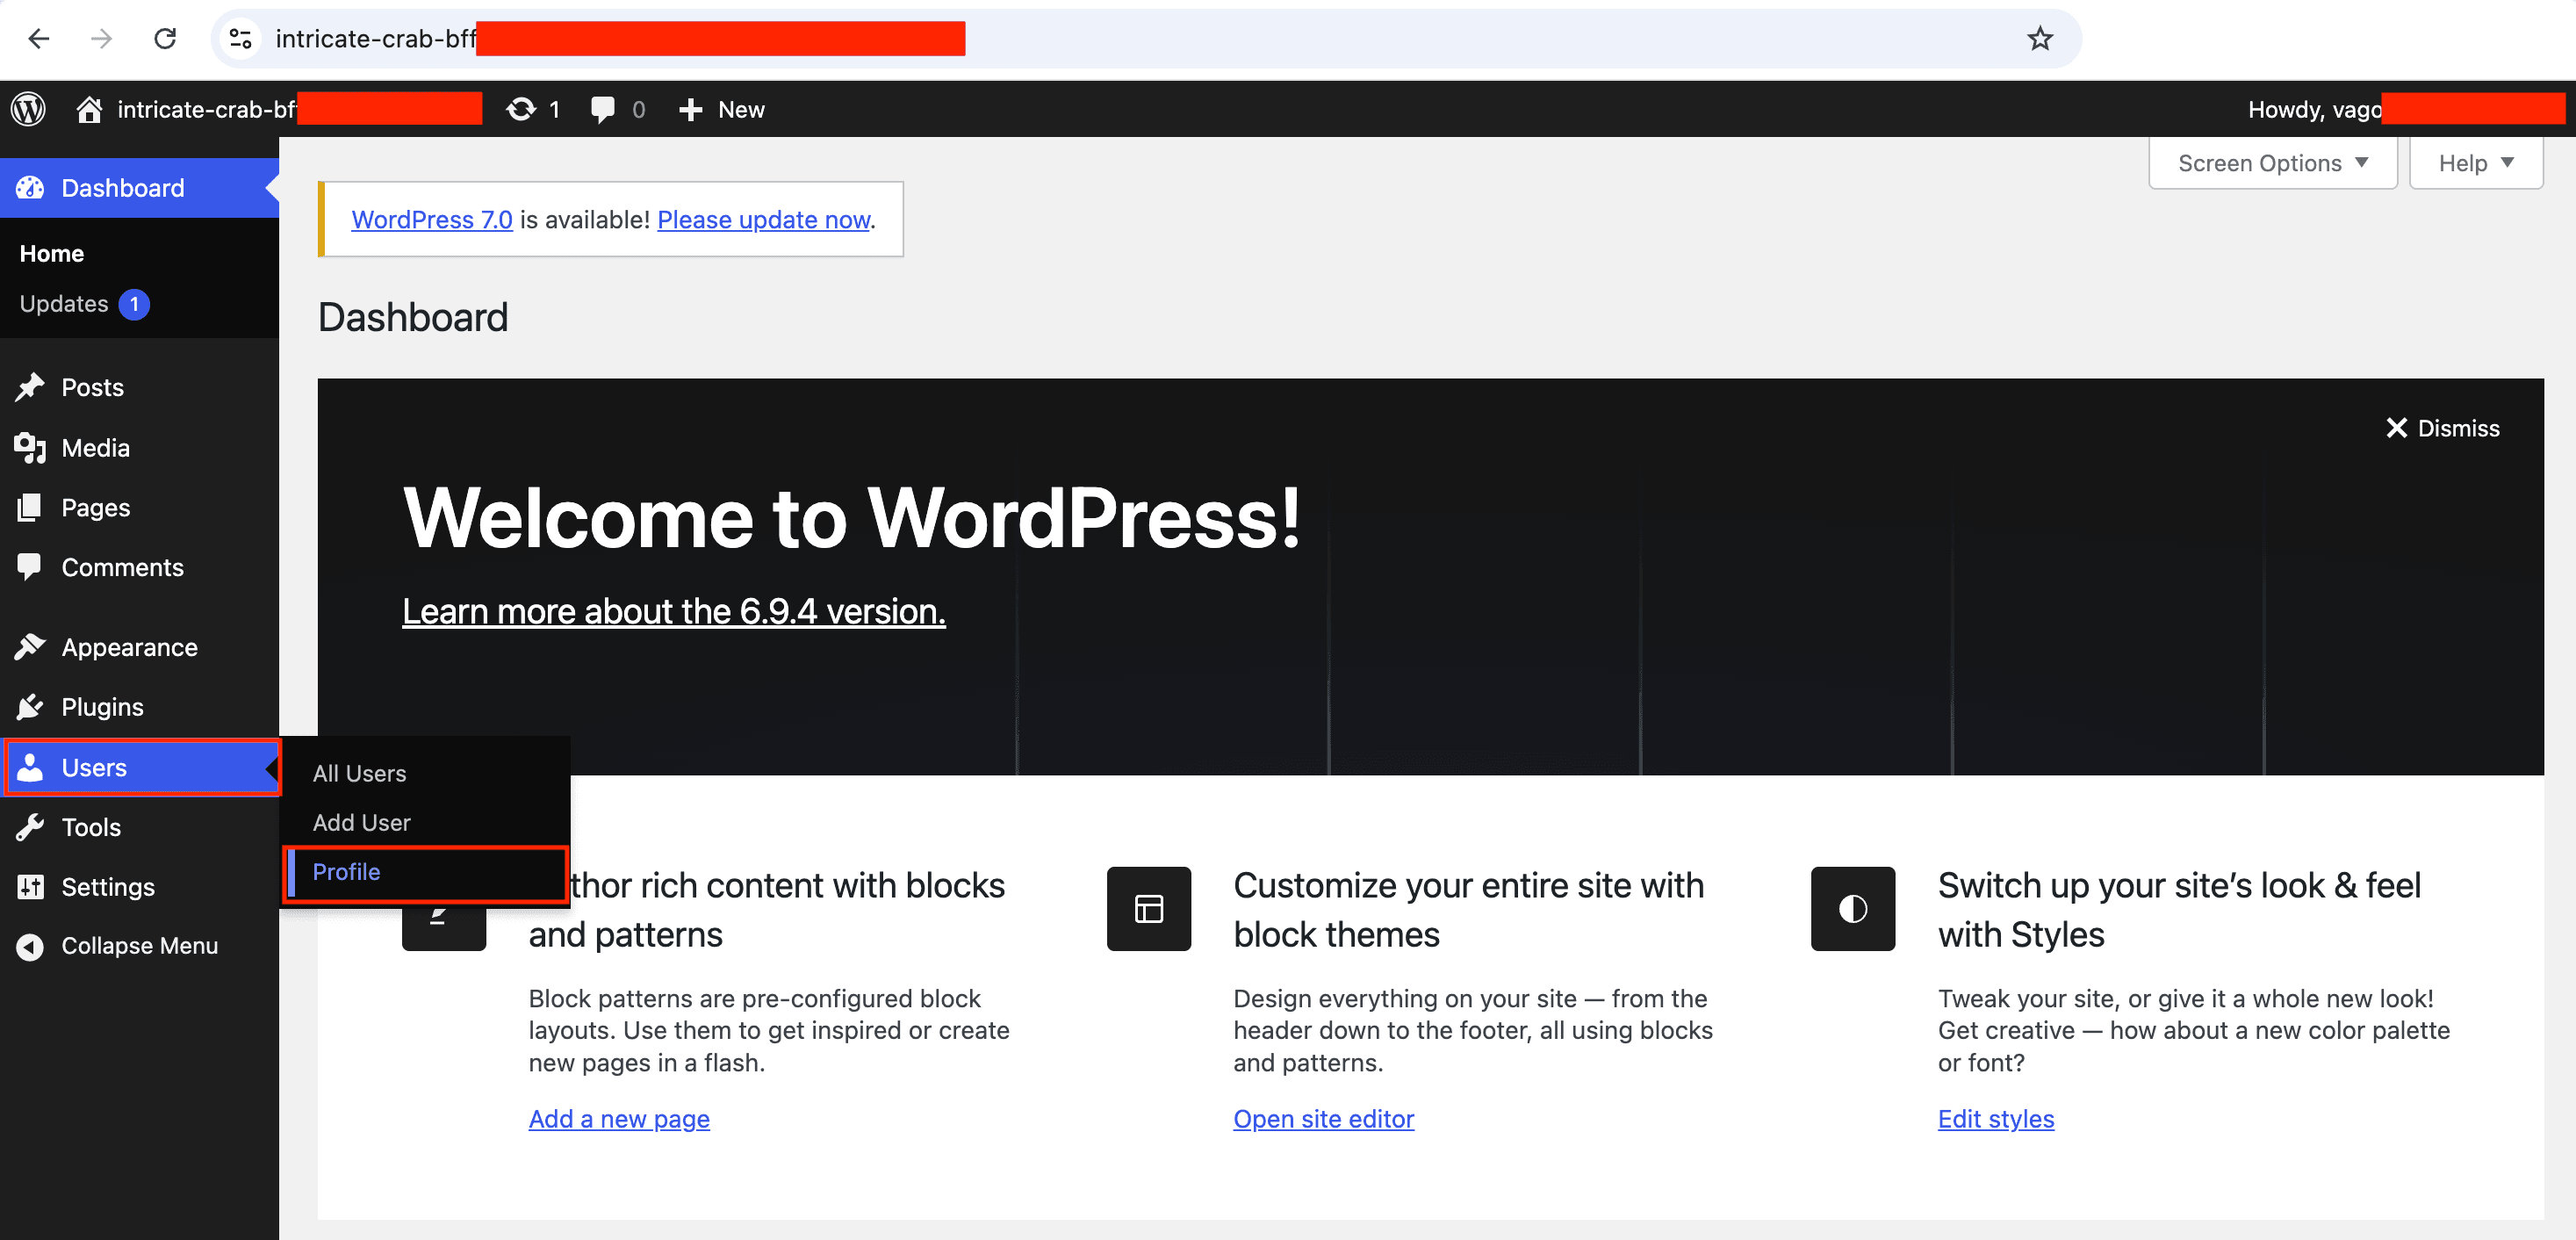Click the plus icon next to New
Viewport: 2576px width, 1240px height.
(690, 109)
